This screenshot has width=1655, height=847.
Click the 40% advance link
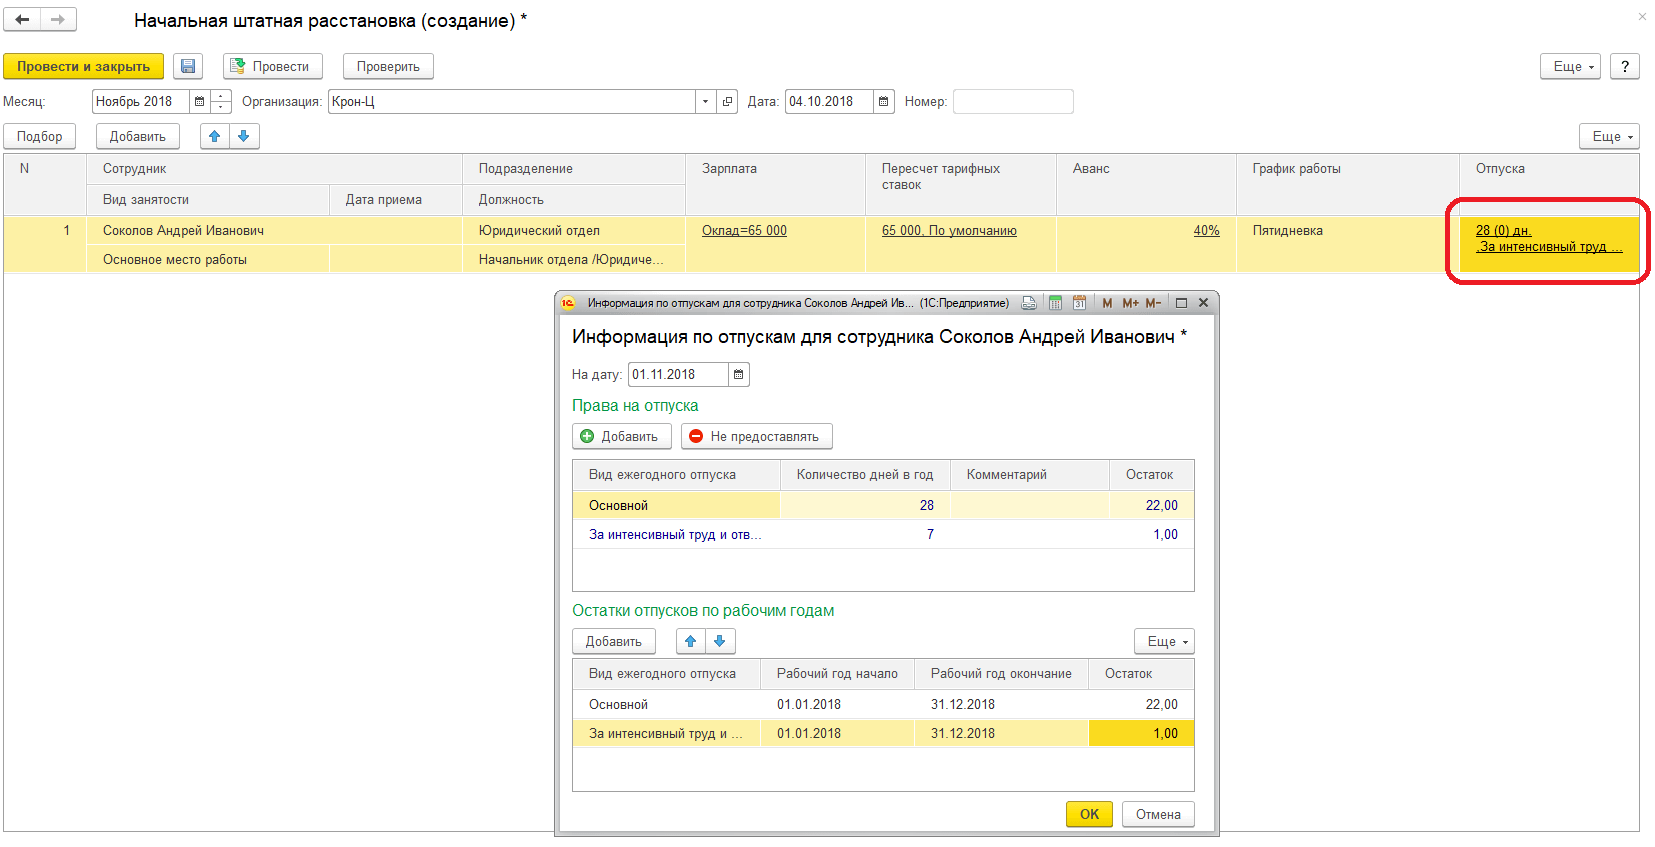click(x=1206, y=231)
